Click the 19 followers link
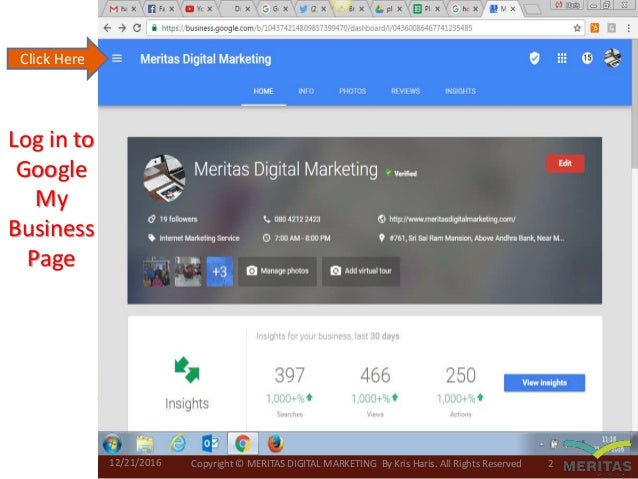Viewport: 638px width, 479px height. coord(173,219)
